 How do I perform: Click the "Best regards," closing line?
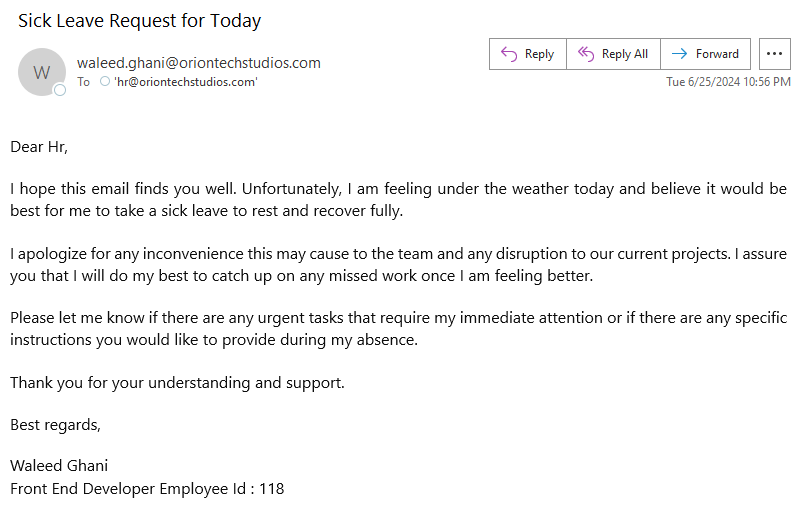tap(56, 424)
